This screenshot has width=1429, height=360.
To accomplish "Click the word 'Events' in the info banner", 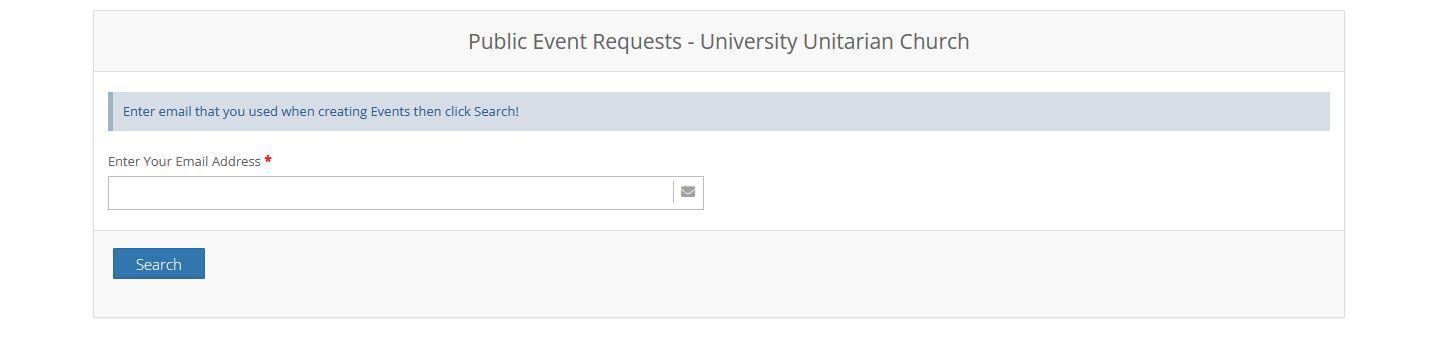I will coord(391,111).
